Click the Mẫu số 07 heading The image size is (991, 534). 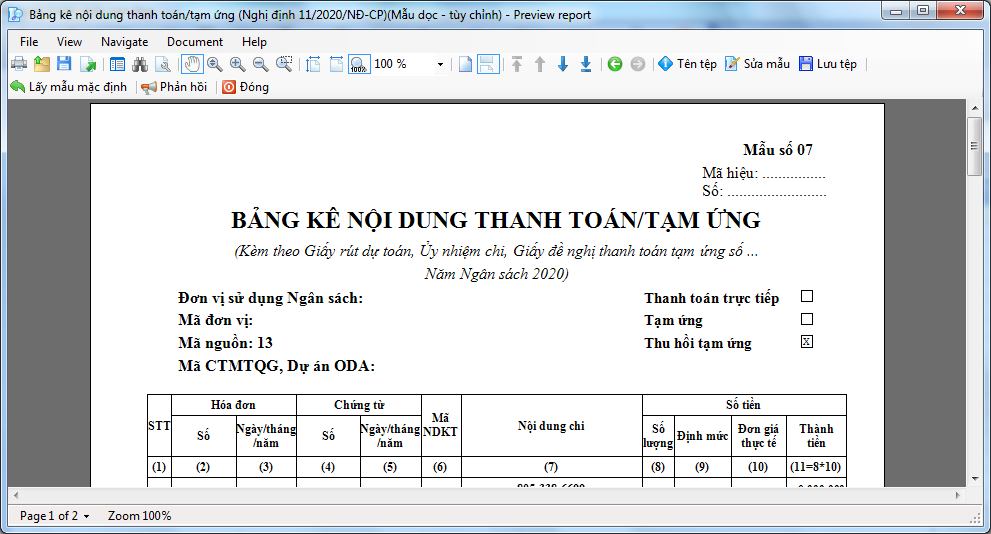pos(777,150)
